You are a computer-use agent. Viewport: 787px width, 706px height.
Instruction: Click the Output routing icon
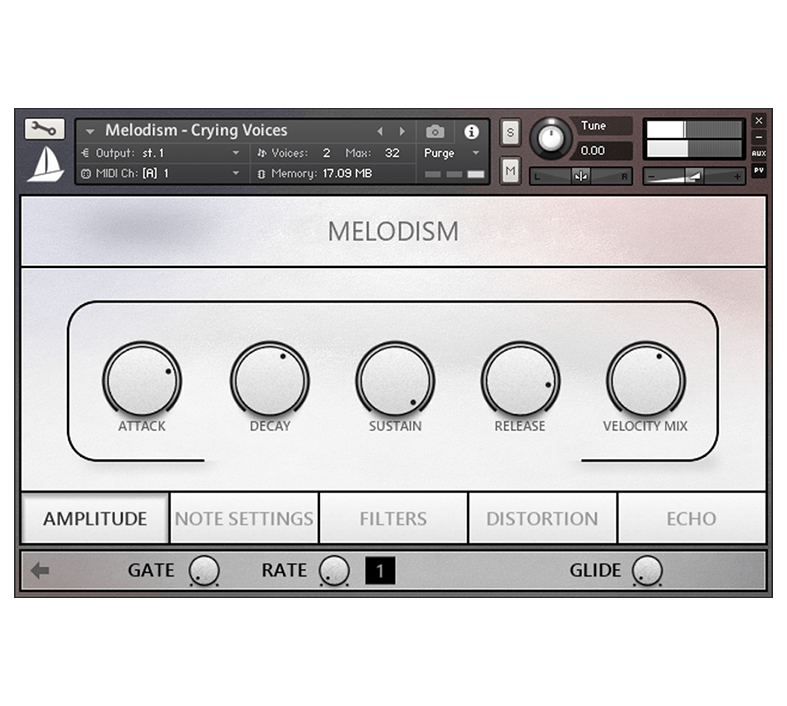[x=85, y=153]
